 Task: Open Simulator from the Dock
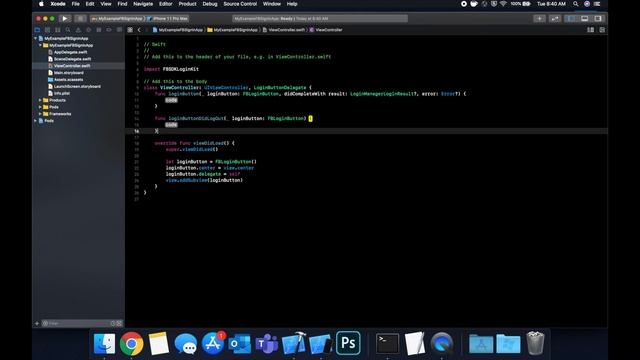click(x=321, y=343)
